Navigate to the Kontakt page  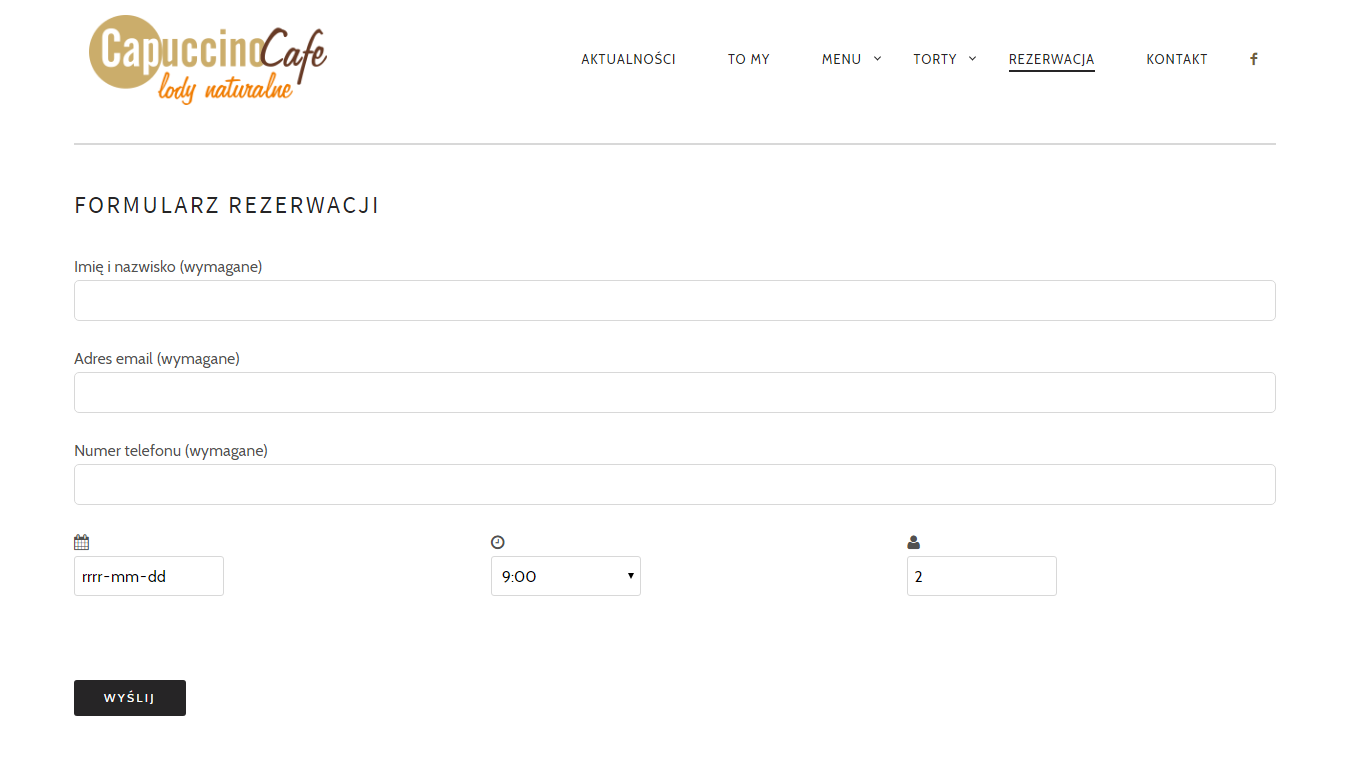click(1176, 59)
